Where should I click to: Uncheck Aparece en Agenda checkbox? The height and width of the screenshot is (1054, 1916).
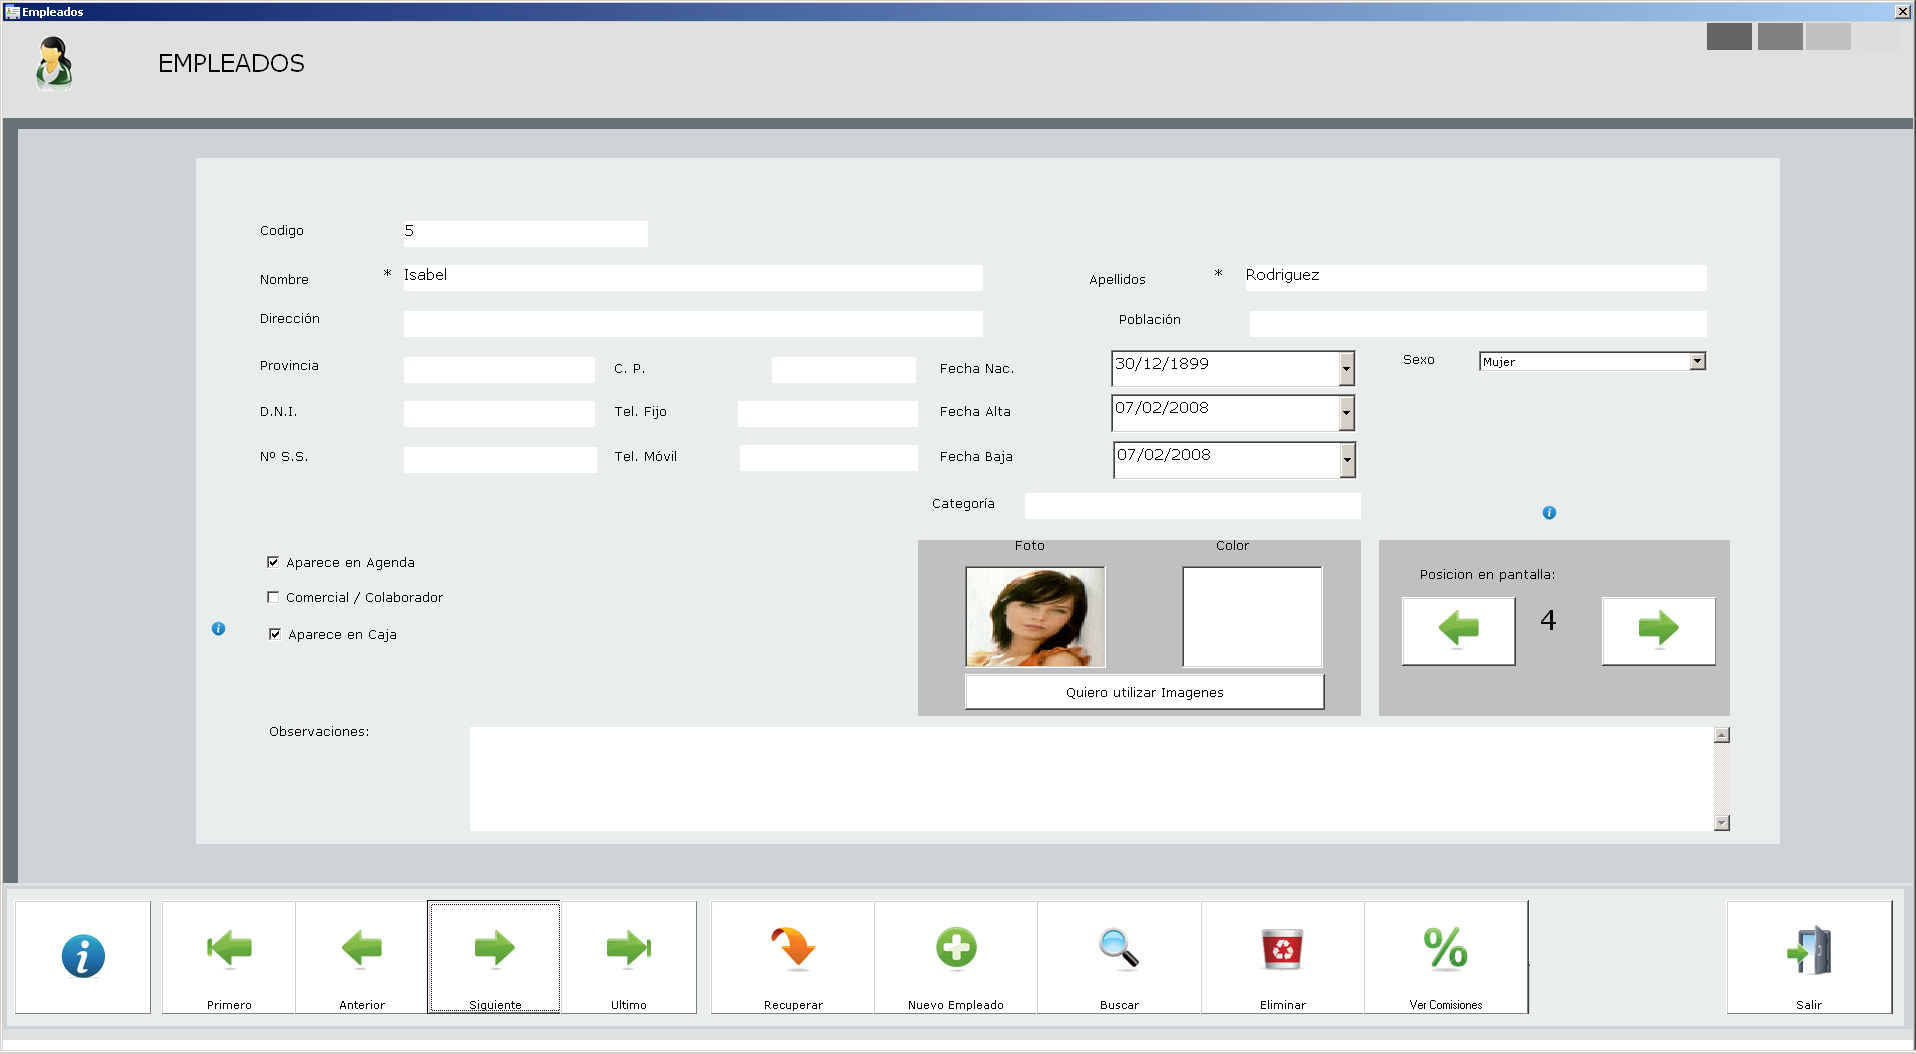273,562
